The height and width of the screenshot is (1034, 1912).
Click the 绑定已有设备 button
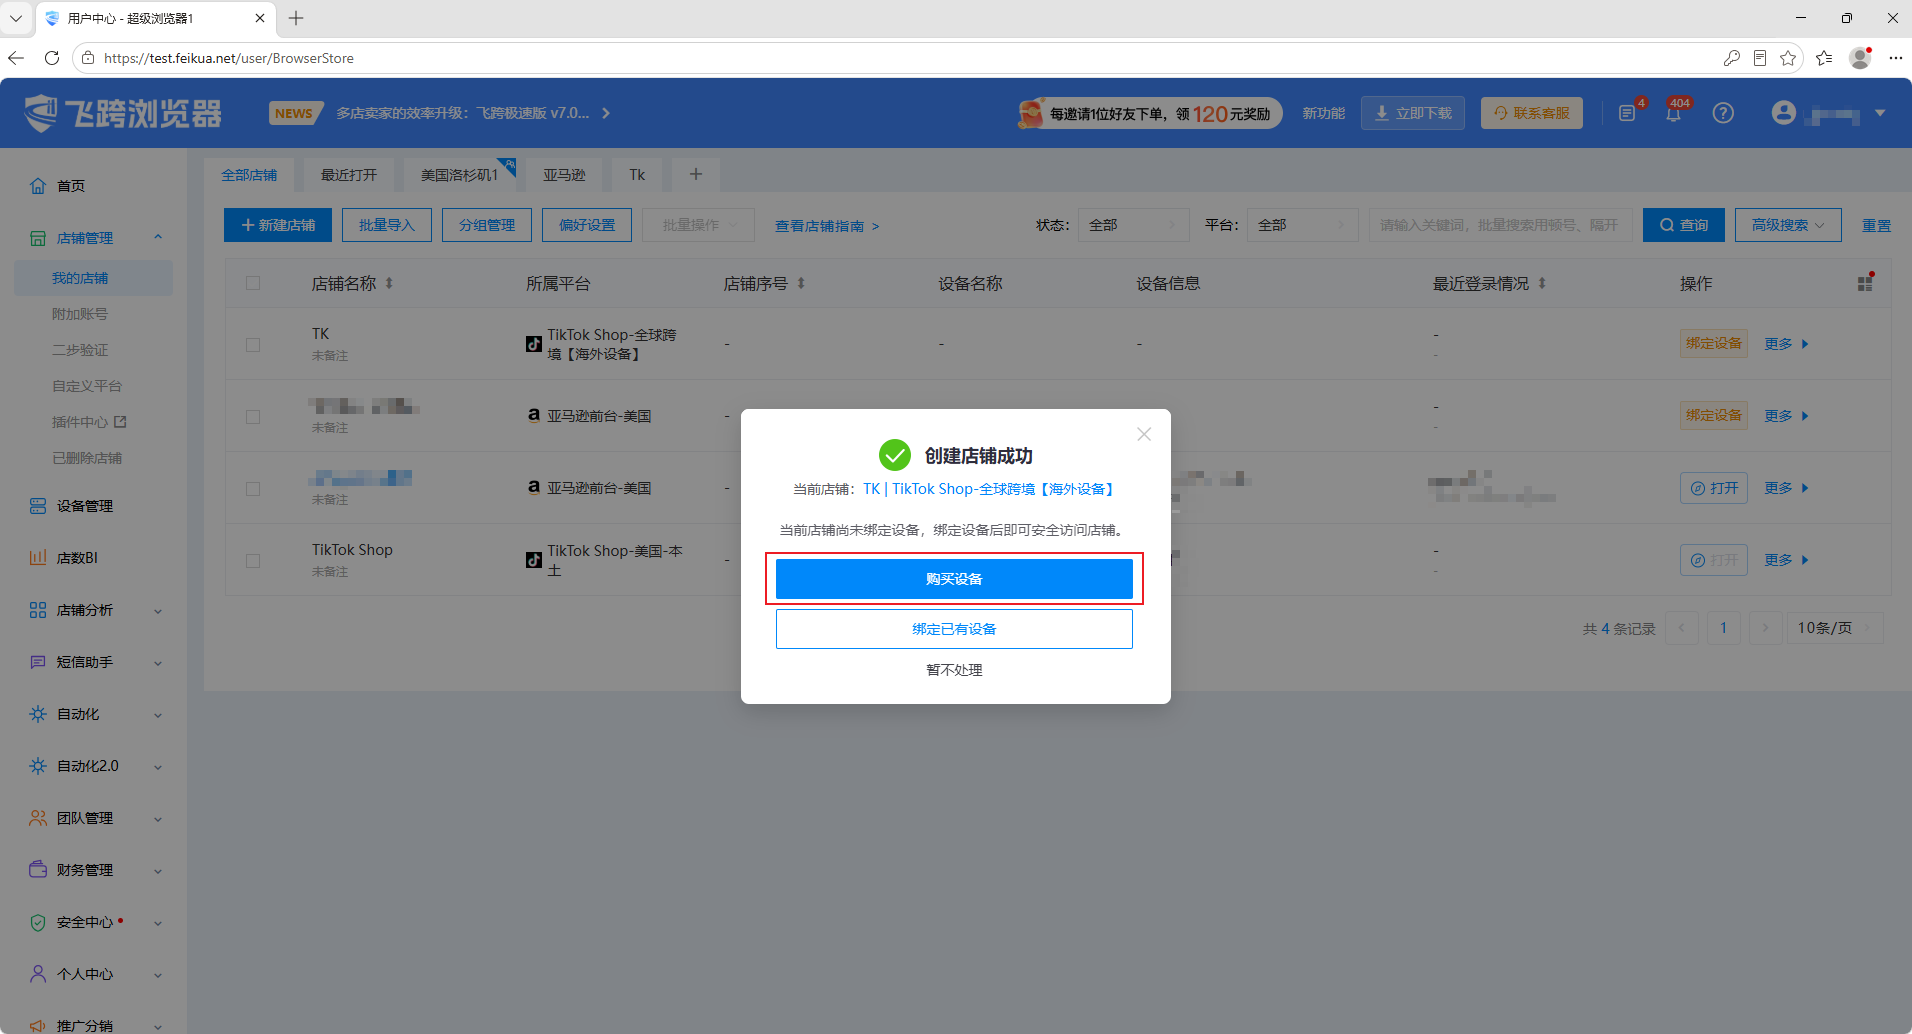954,629
